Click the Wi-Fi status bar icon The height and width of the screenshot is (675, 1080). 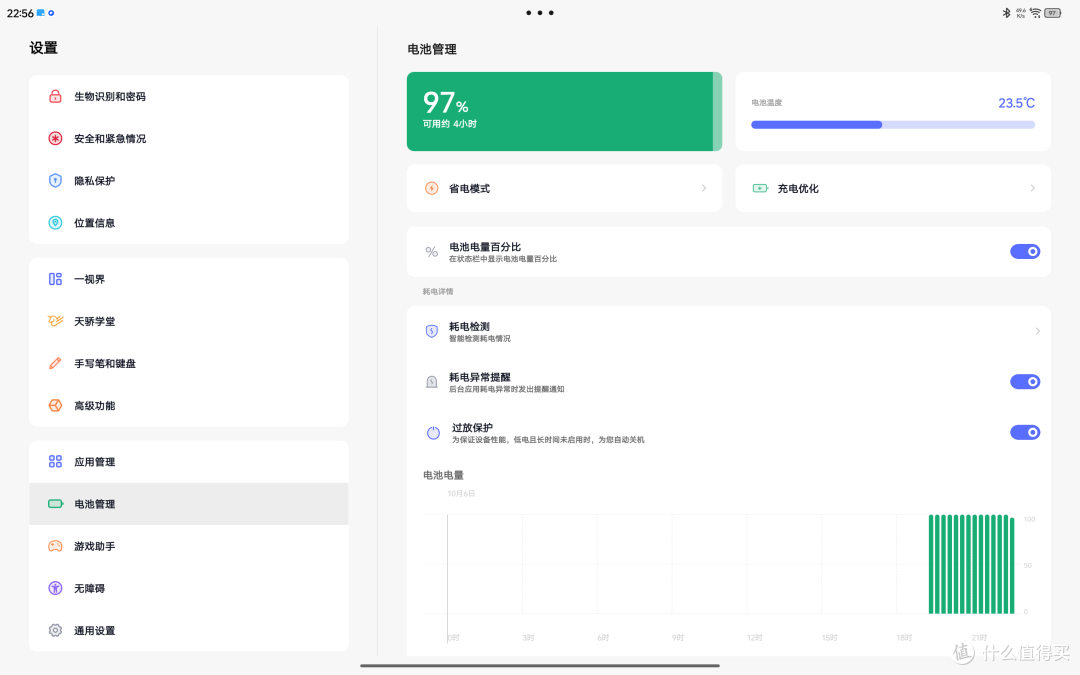[1036, 12]
